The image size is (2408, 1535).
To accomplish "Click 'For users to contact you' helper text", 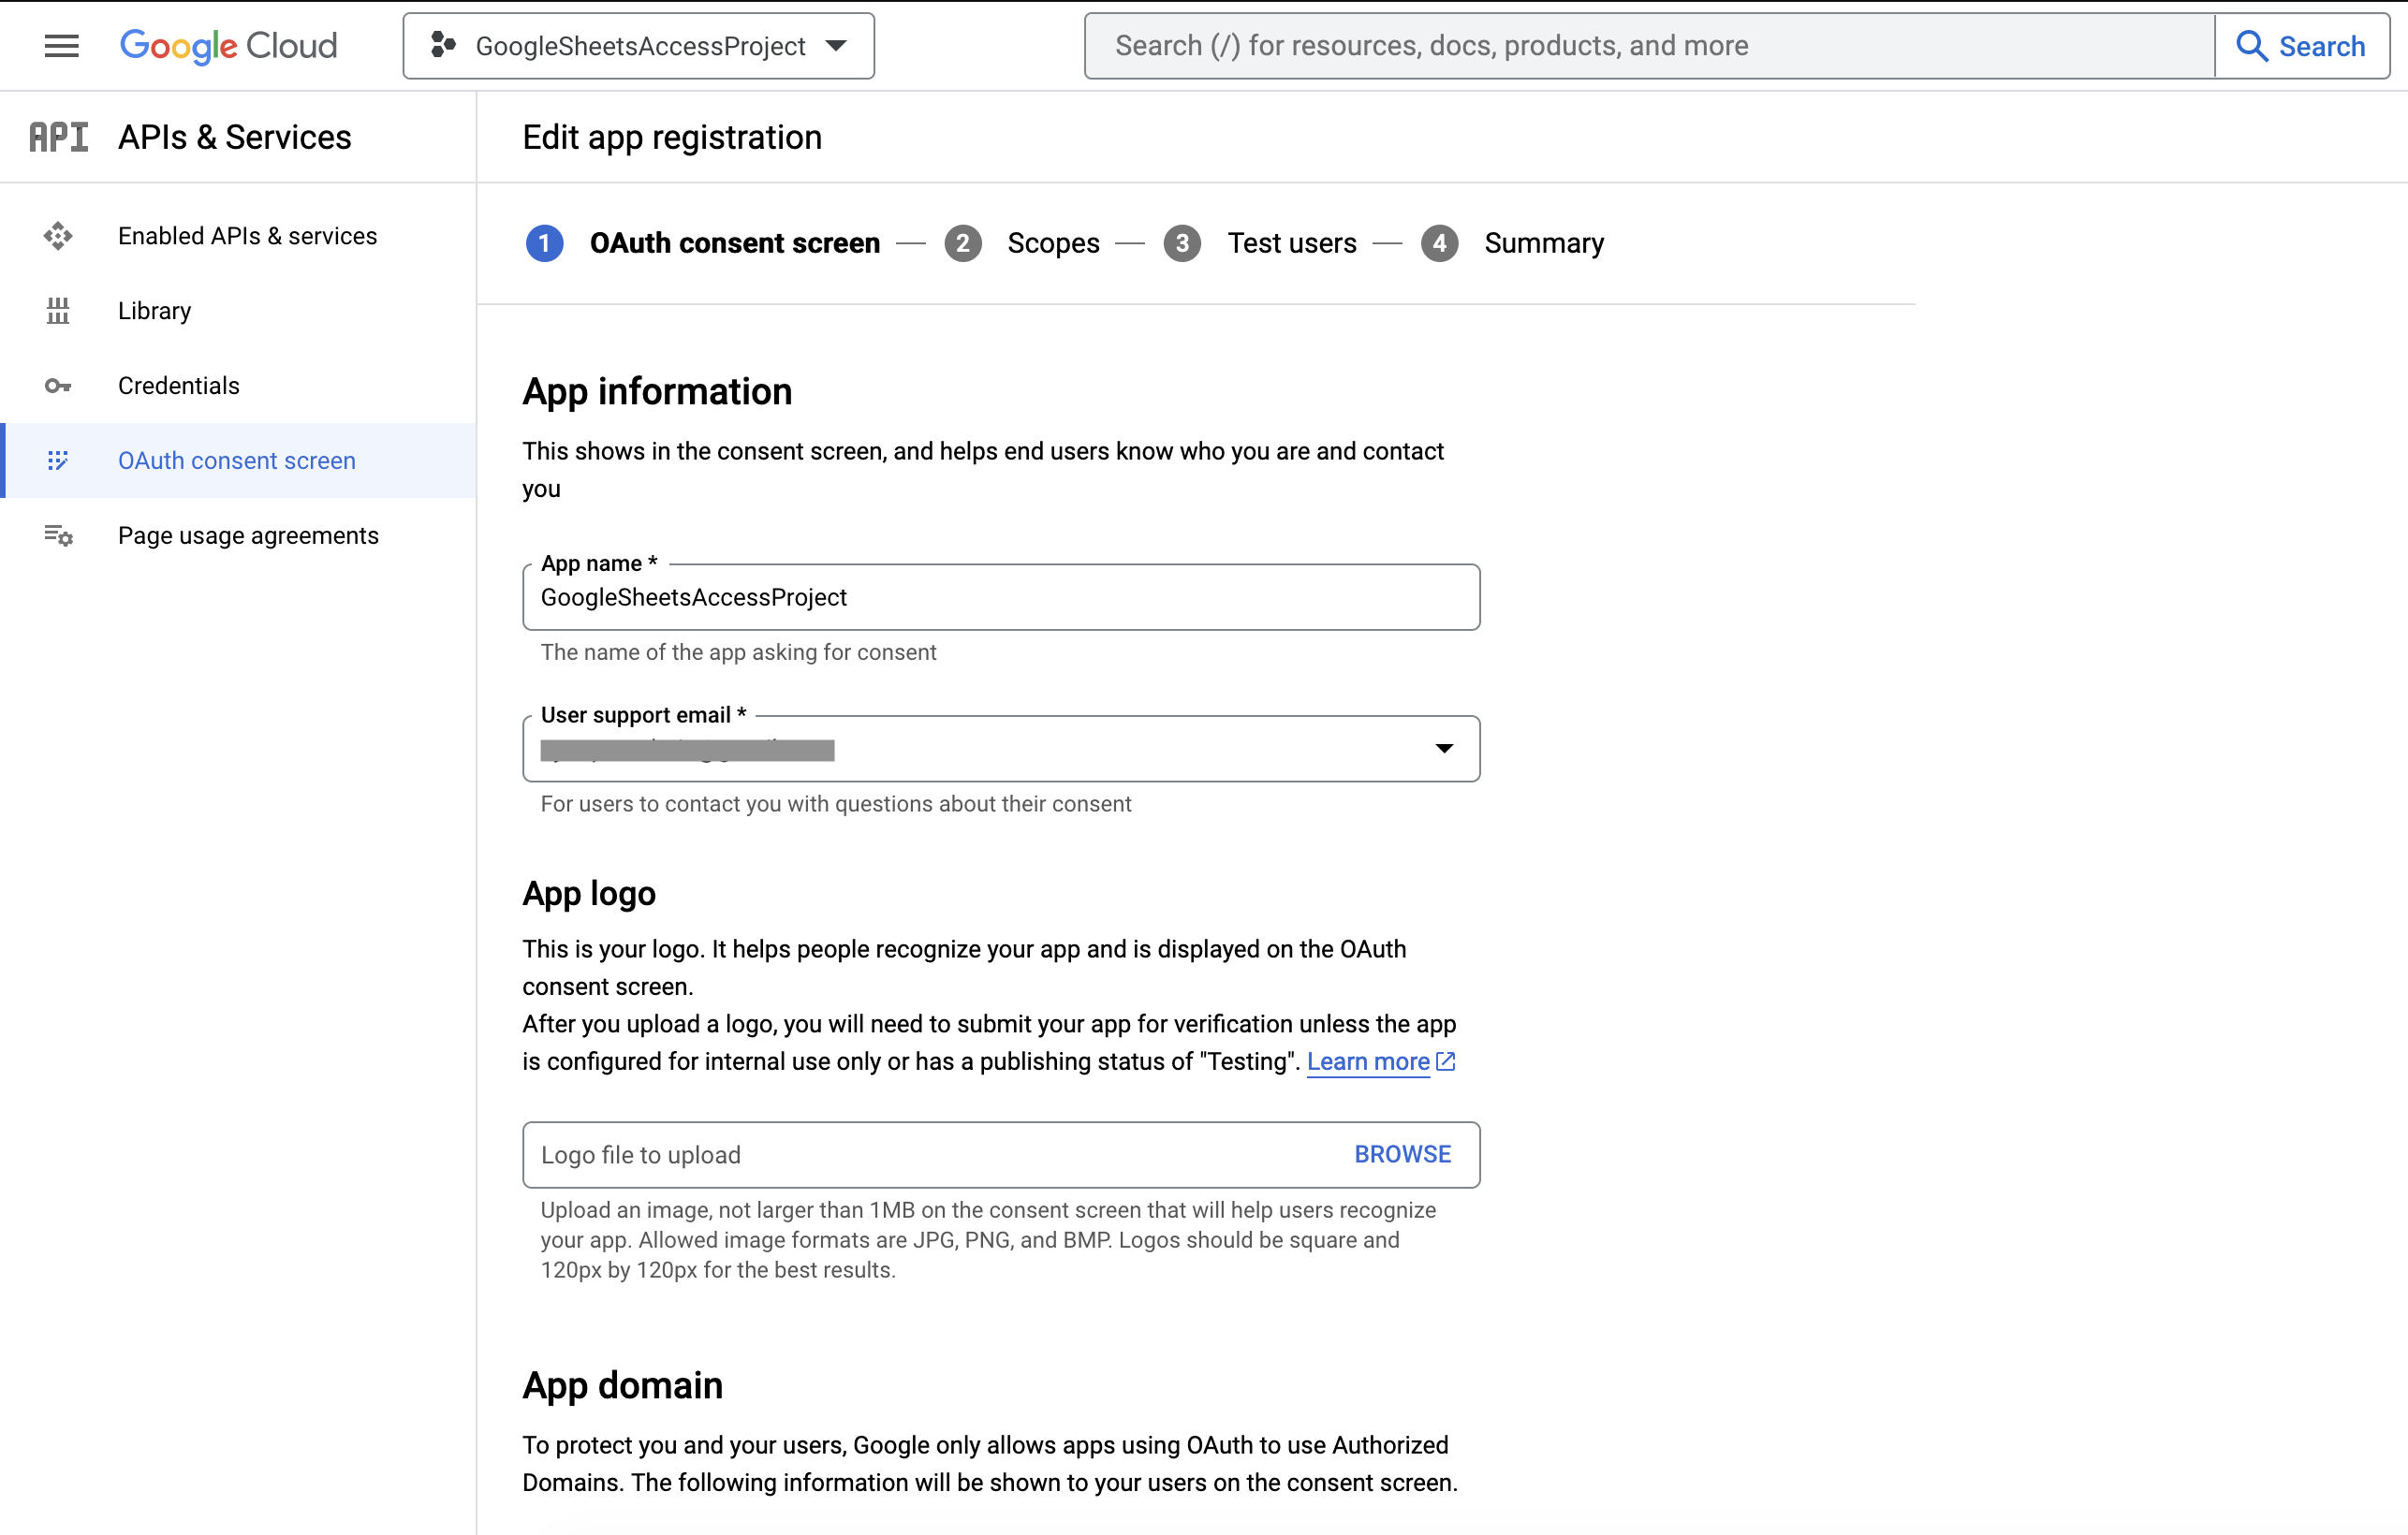I will click(836, 805).
